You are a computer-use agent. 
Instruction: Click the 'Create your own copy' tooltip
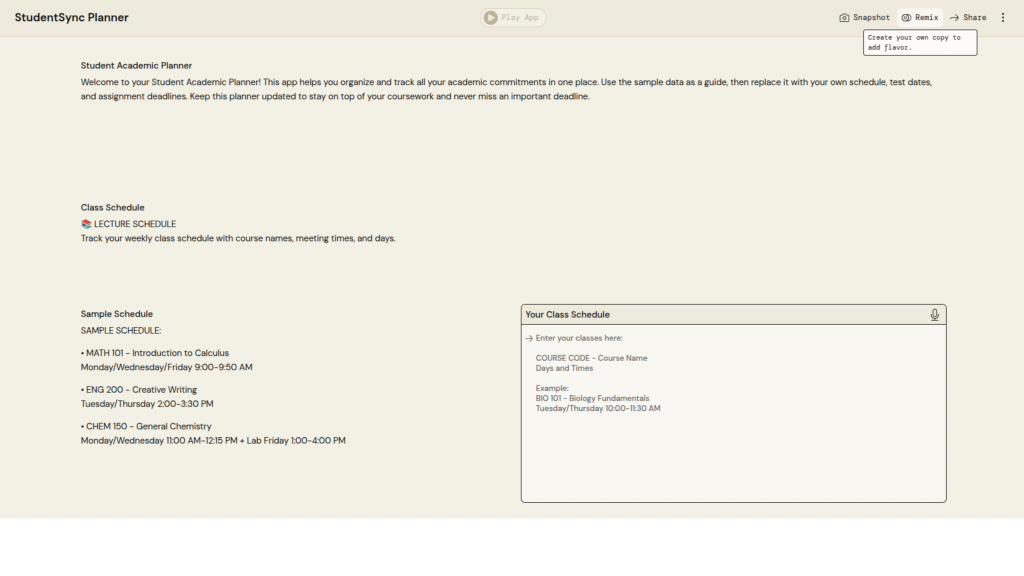click(920, 42)
